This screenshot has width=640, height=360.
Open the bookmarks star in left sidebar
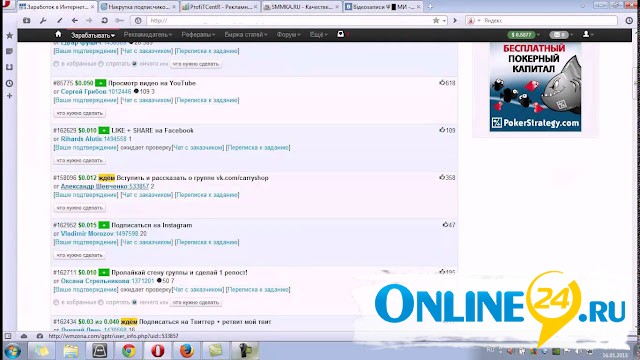point(9,36)
